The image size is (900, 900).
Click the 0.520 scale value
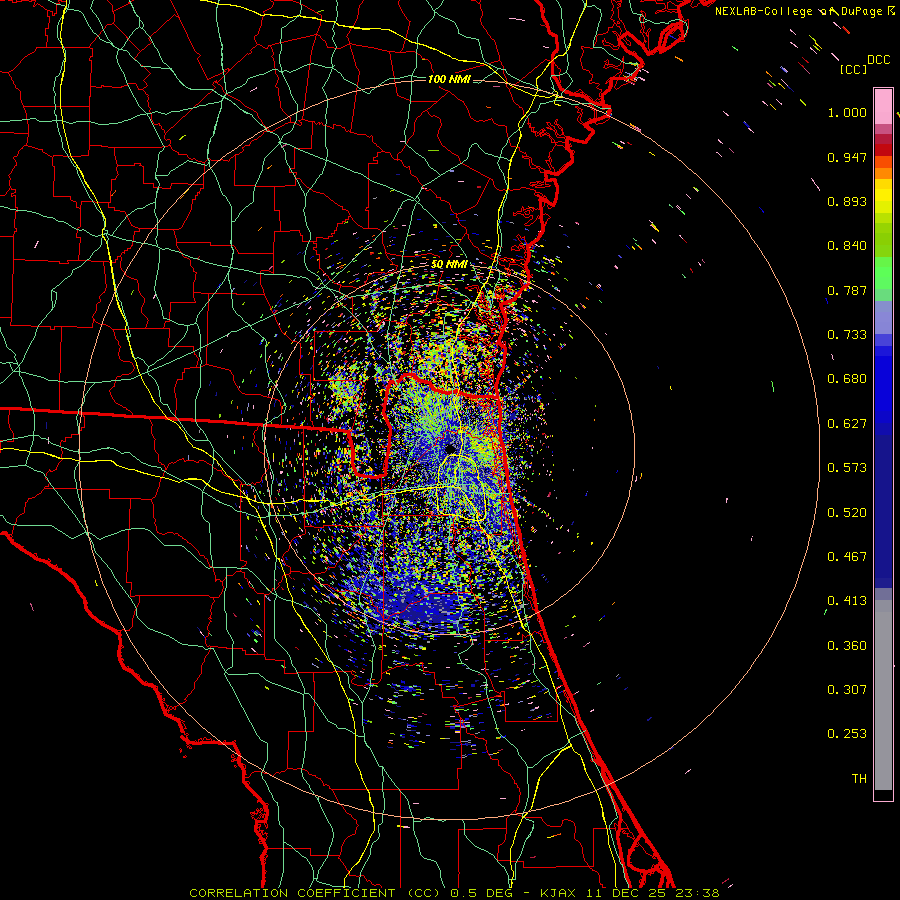pos(847,513)
